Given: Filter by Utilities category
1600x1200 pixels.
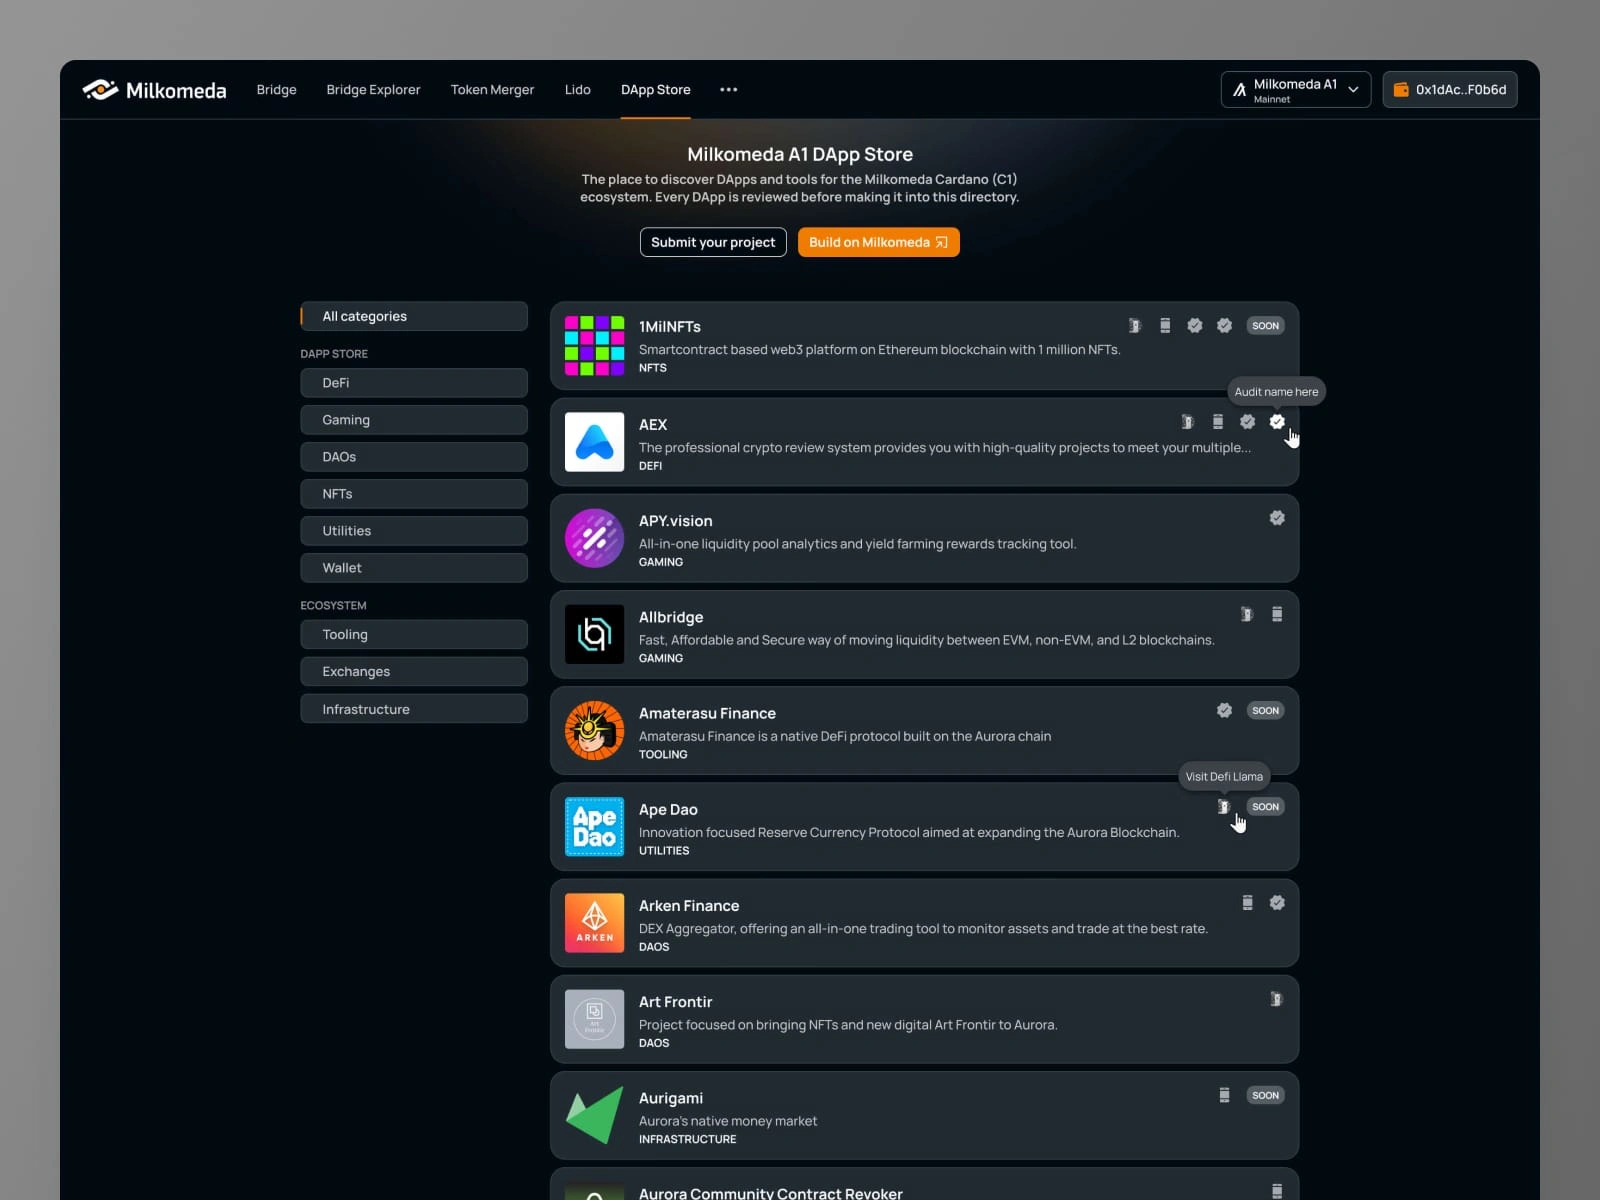Looking at the screenshot, I should coord(414,531).
